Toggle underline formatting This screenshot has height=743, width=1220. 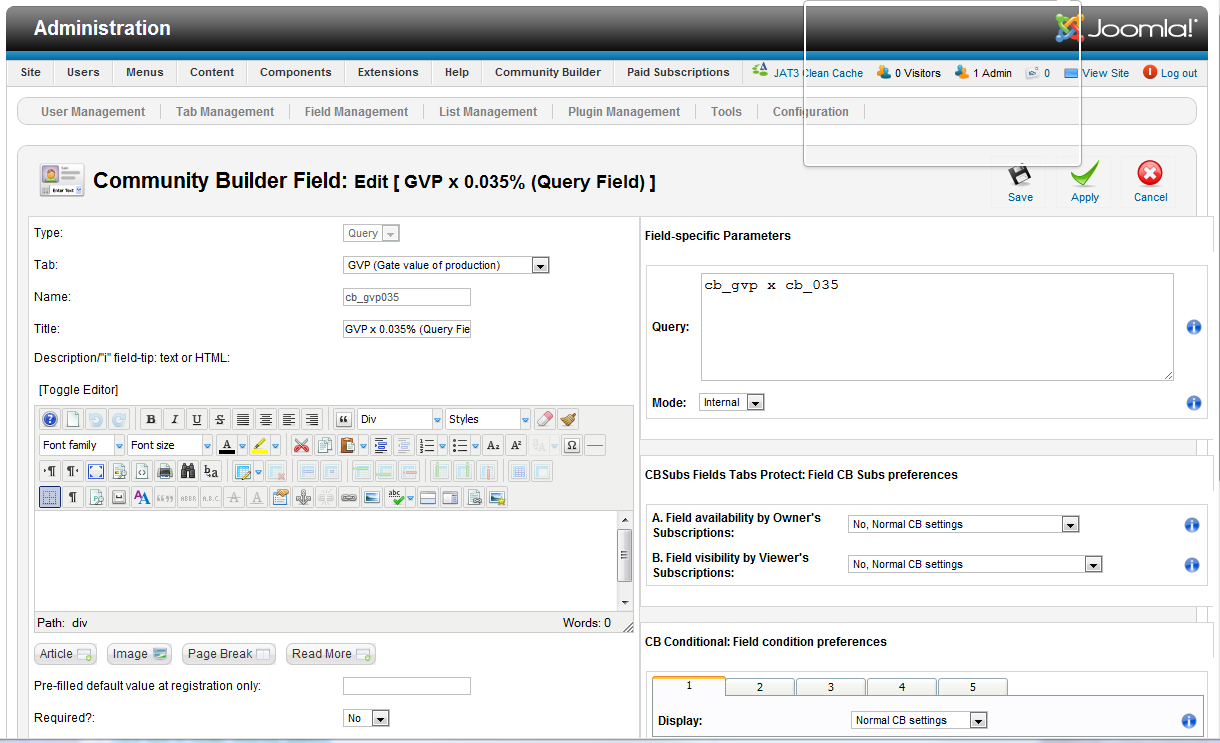click(x=197, y=419)
